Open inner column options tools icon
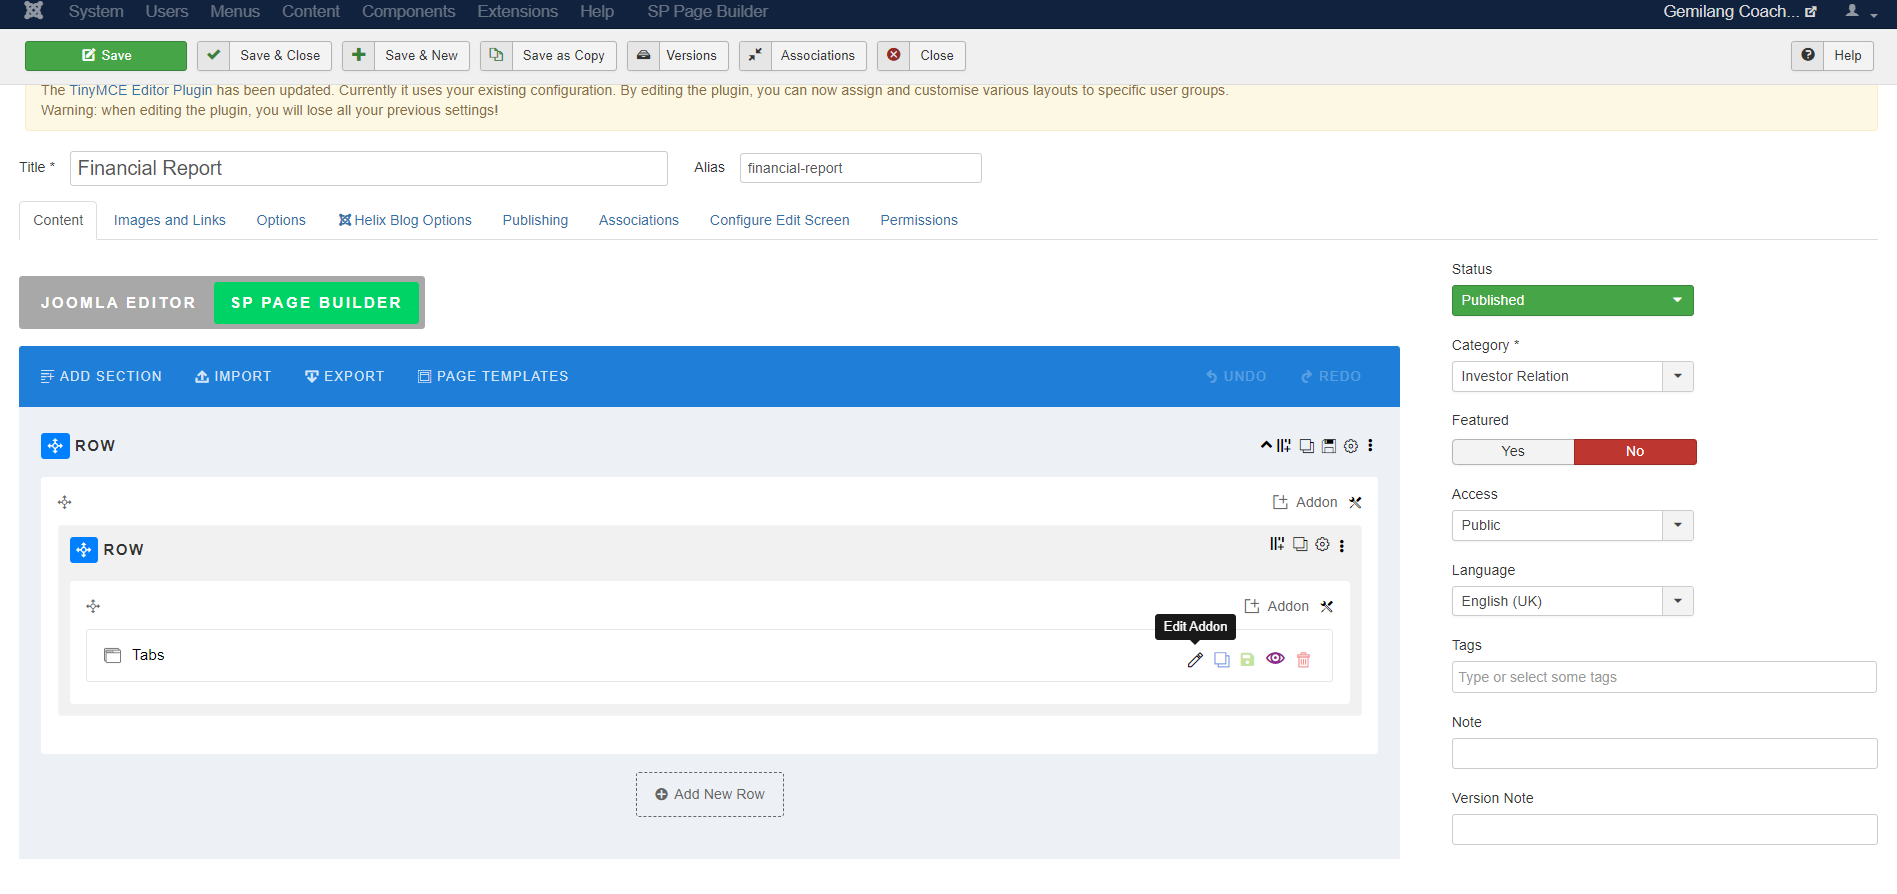The height and width of the screenshot is (894, 1897). coord(1327,606)
